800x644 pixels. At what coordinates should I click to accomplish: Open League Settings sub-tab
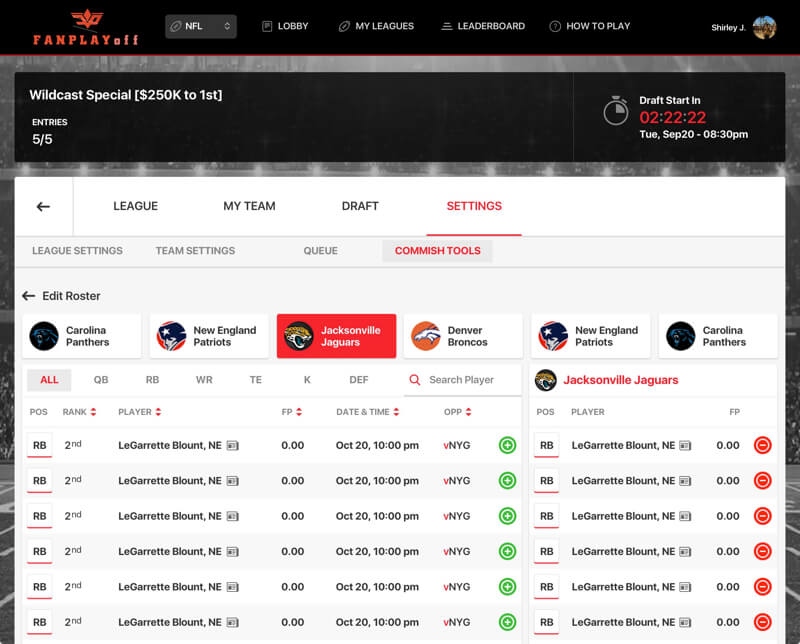(x=77, y=251)
